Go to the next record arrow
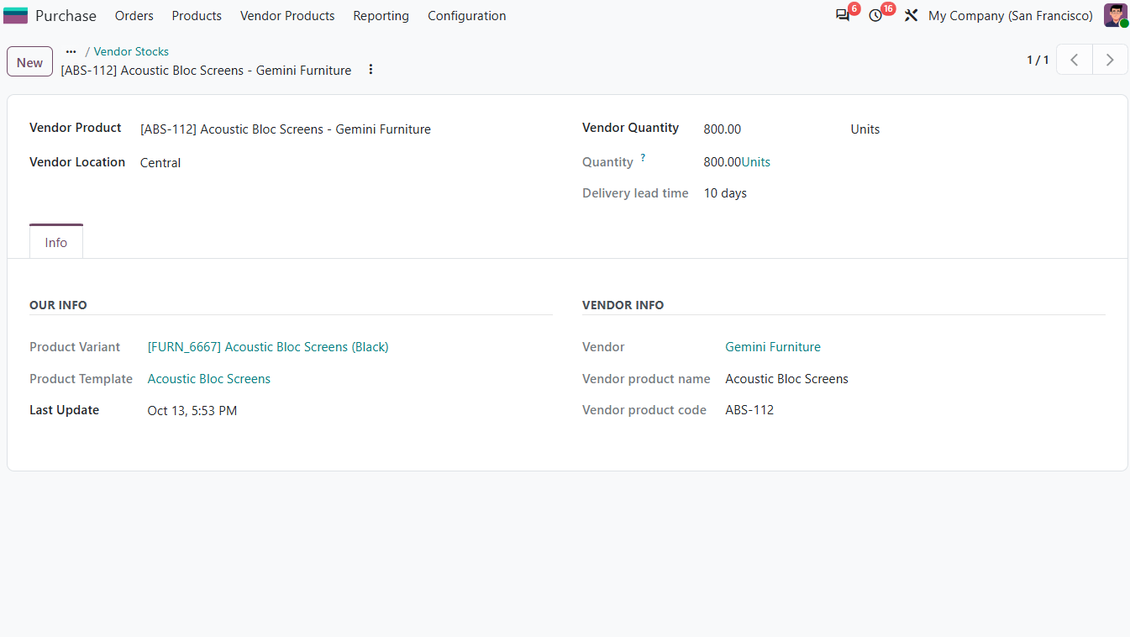 [x=1110, y=60]
